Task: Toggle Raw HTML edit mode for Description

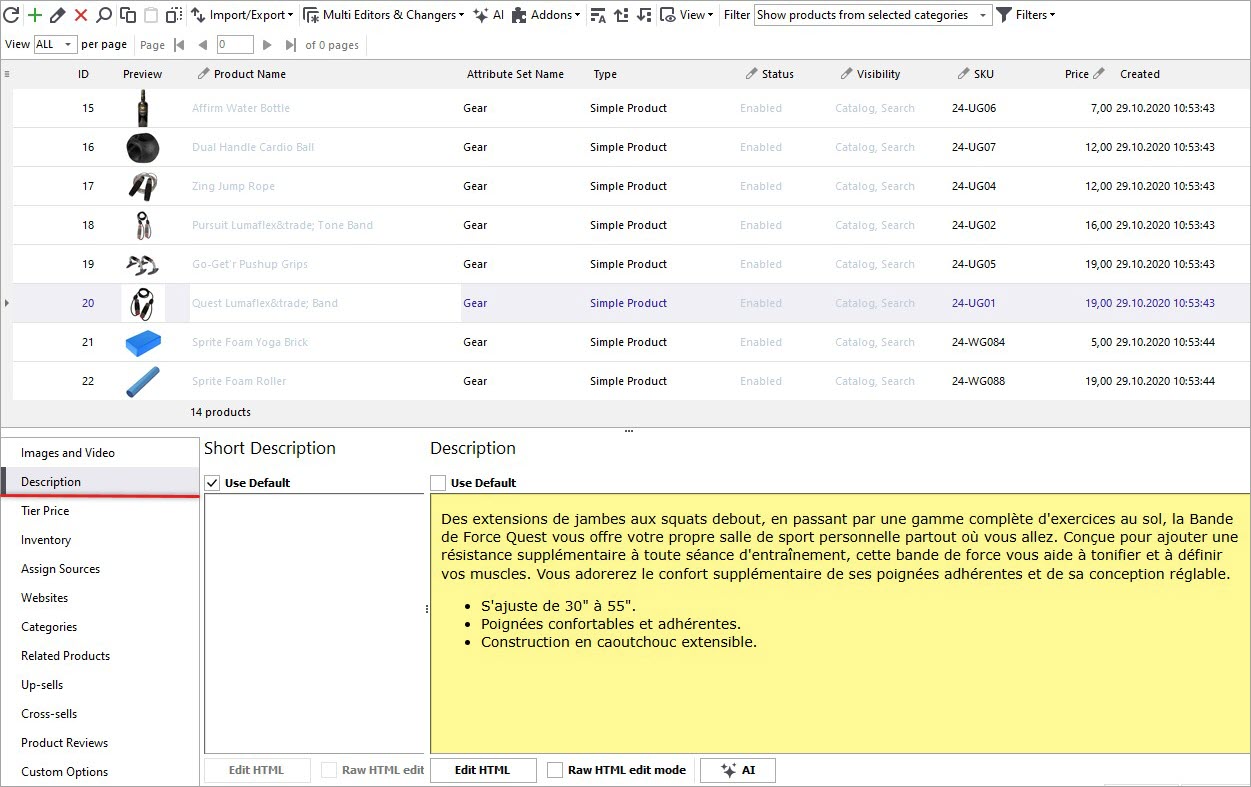Action: pos(555,770)
